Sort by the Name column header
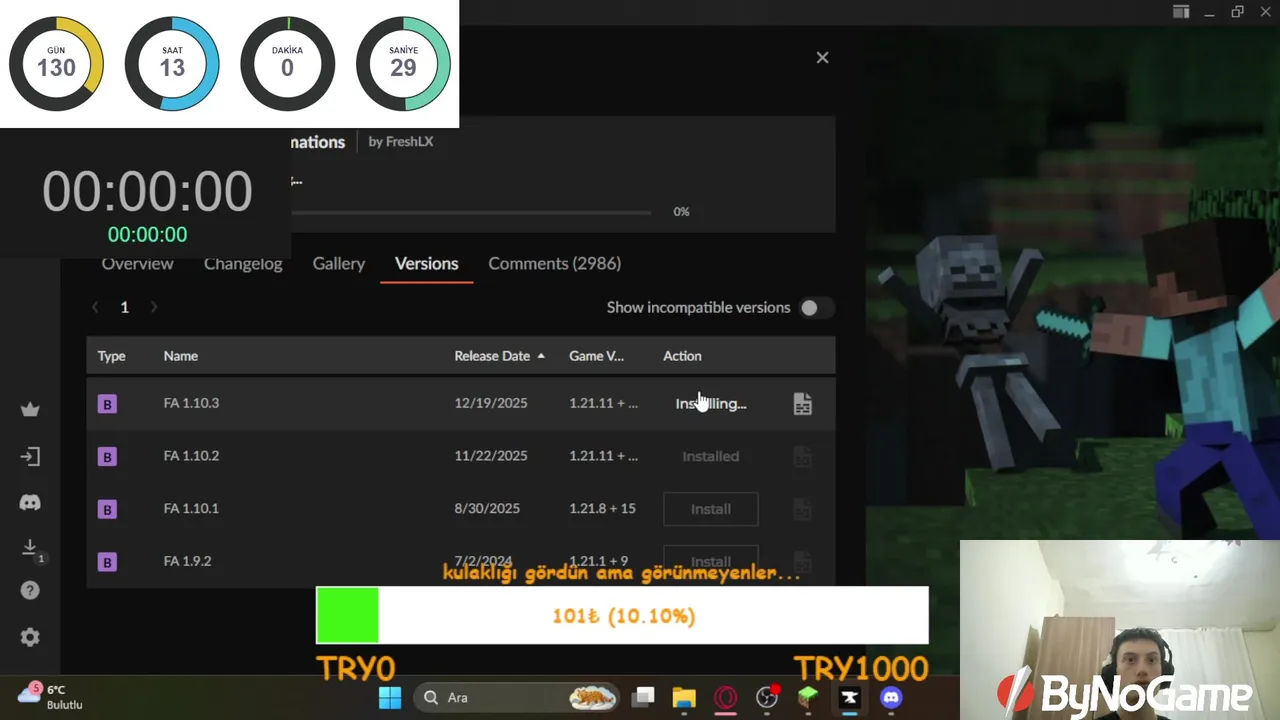The height and width of the screenshot is (720, 1280). [x=181, y=356]
